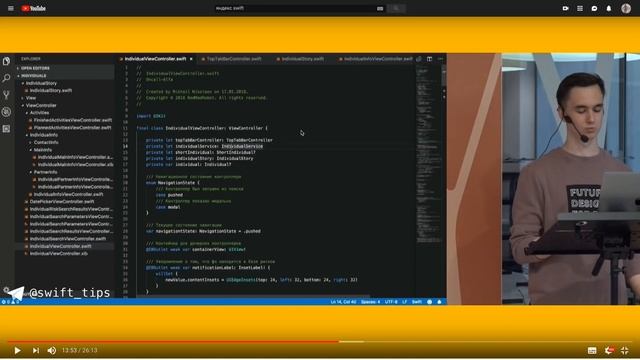
Task: Open FinishedActivitiesViewController.swift file
Action: pos(73,120)
